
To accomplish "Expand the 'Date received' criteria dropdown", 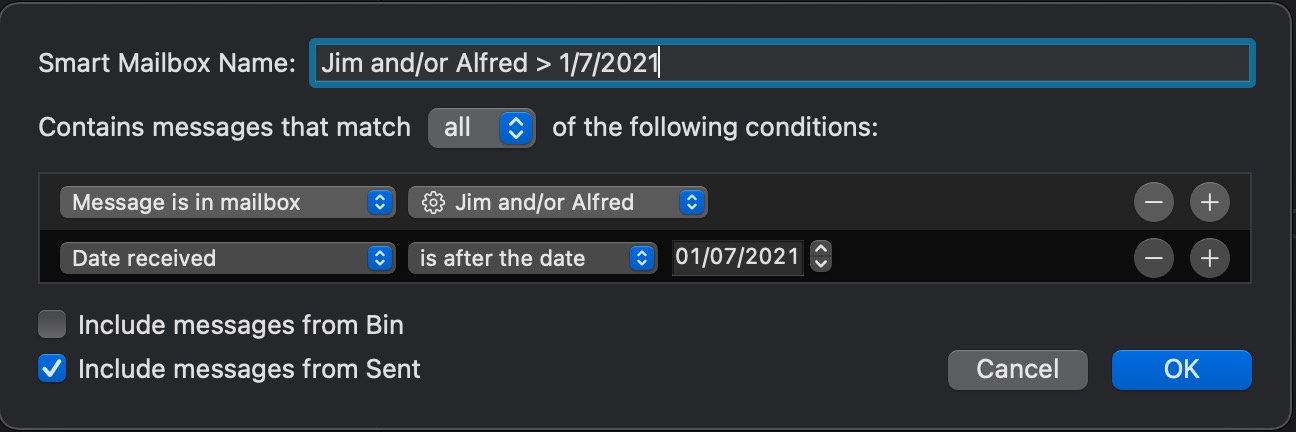I will point(225,258).
